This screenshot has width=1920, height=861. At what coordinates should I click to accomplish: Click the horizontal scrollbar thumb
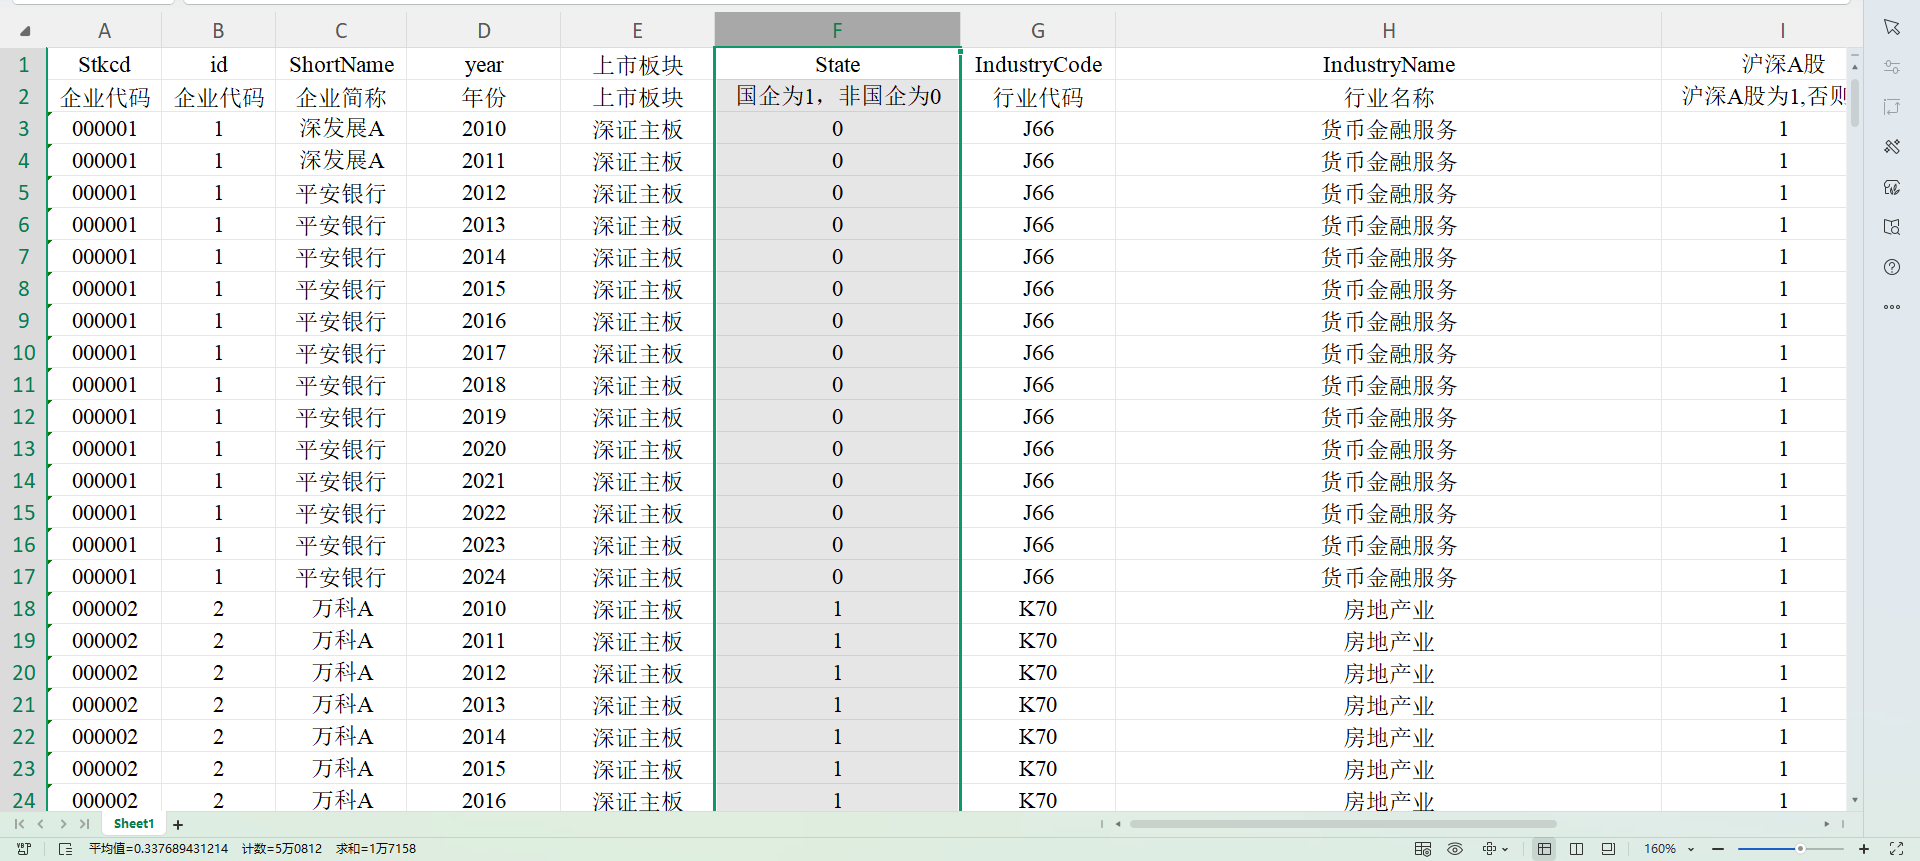click(1342, 824)
